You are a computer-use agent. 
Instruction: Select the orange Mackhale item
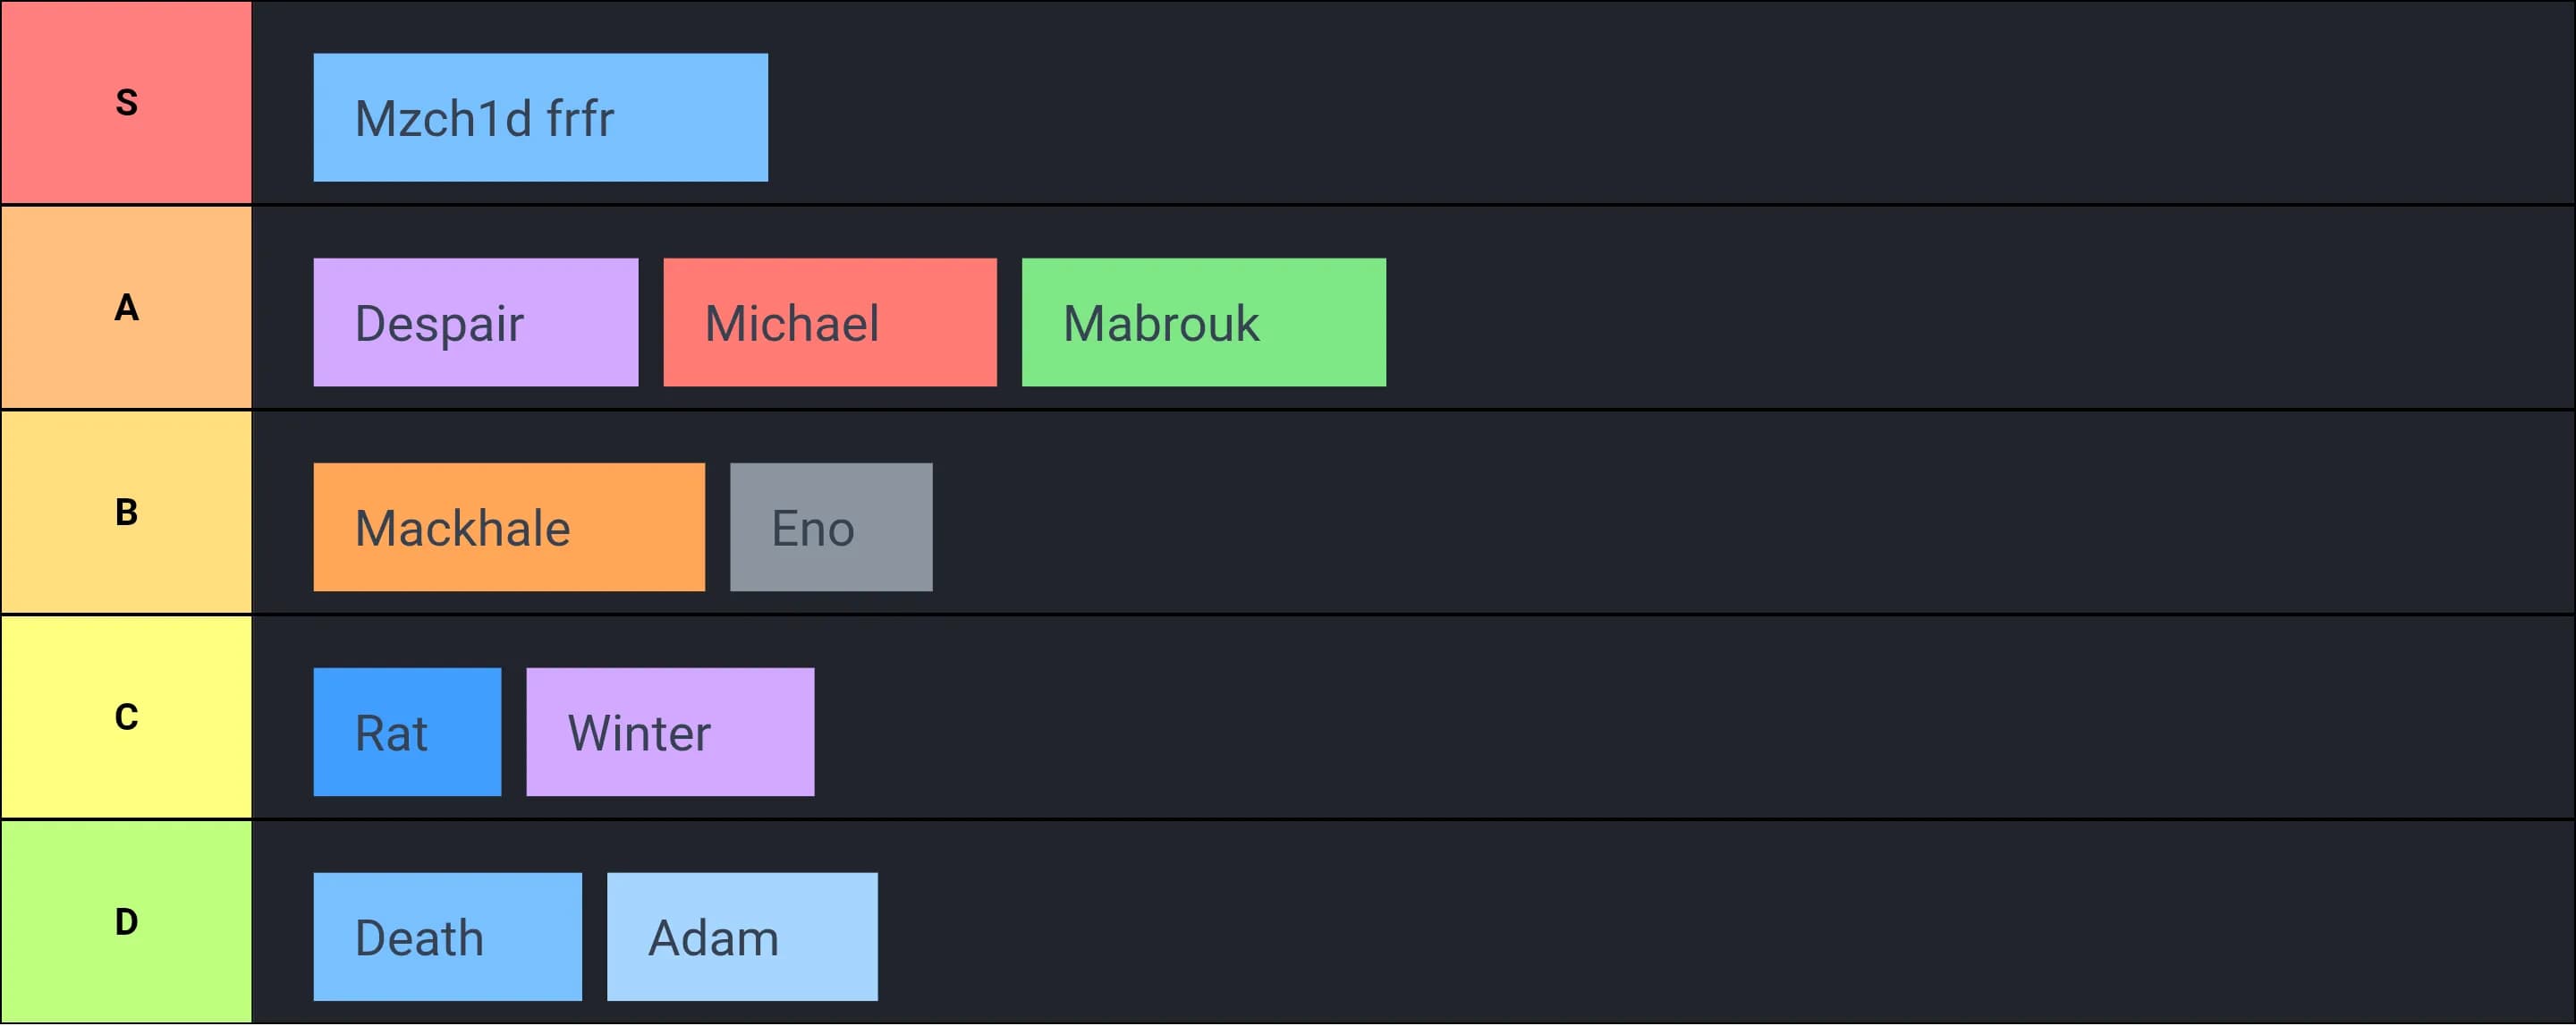pos(508,527)
